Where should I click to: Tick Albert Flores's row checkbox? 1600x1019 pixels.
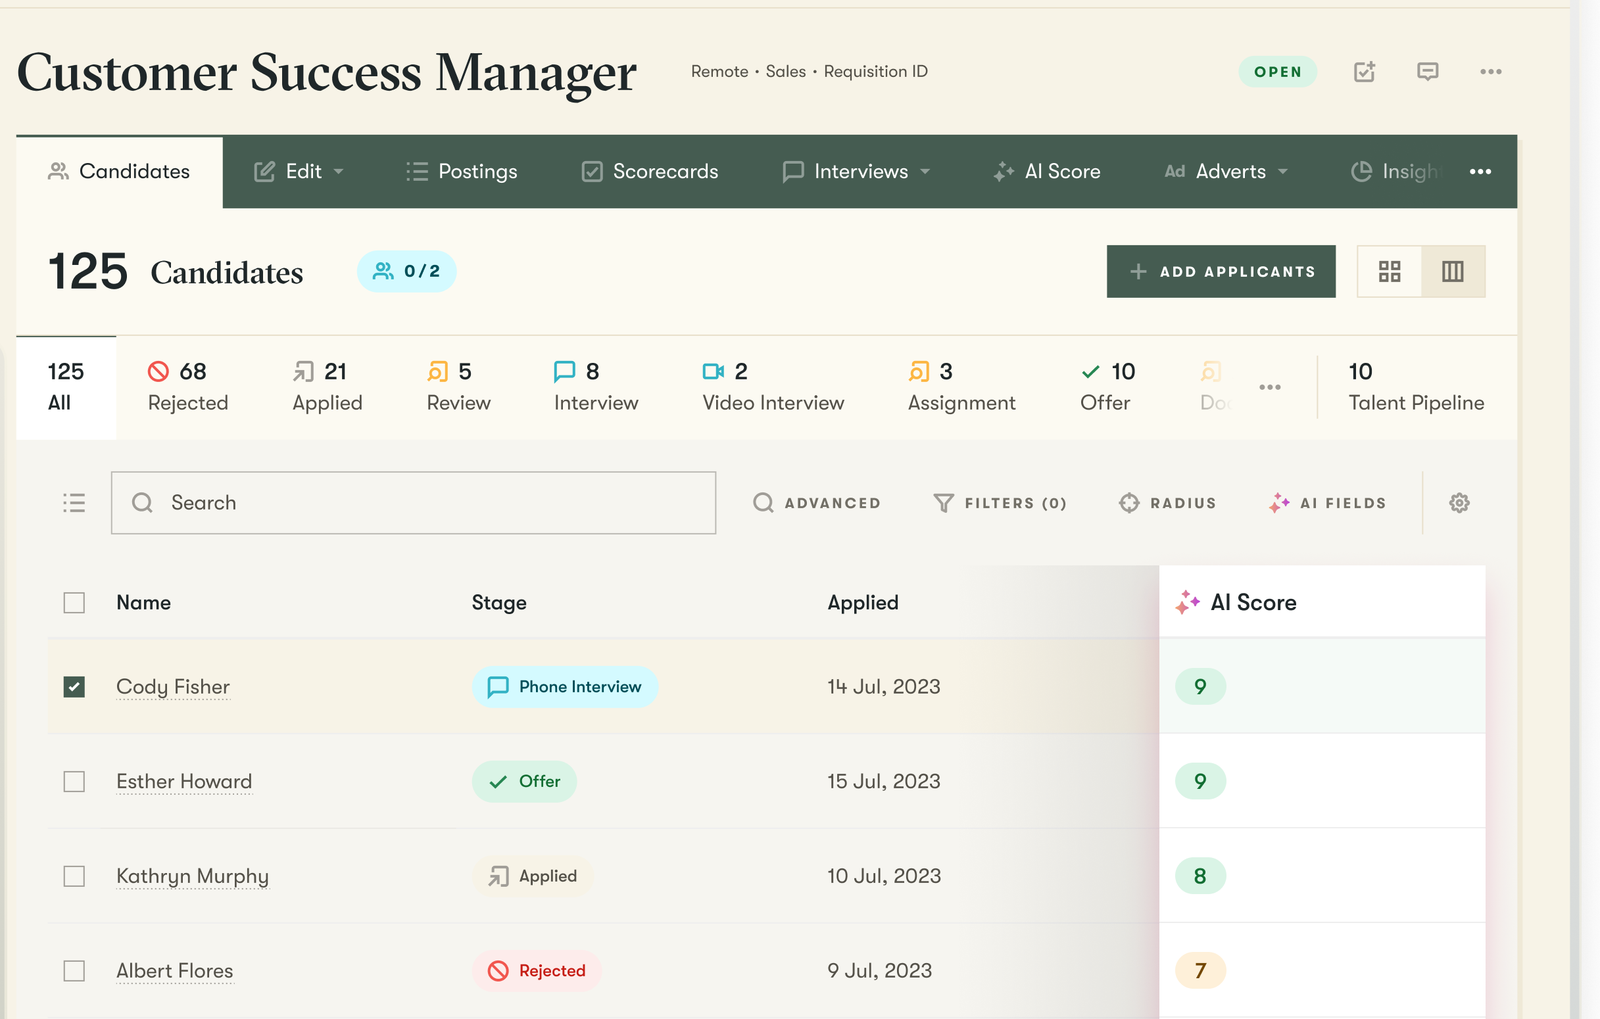point(74,971)
